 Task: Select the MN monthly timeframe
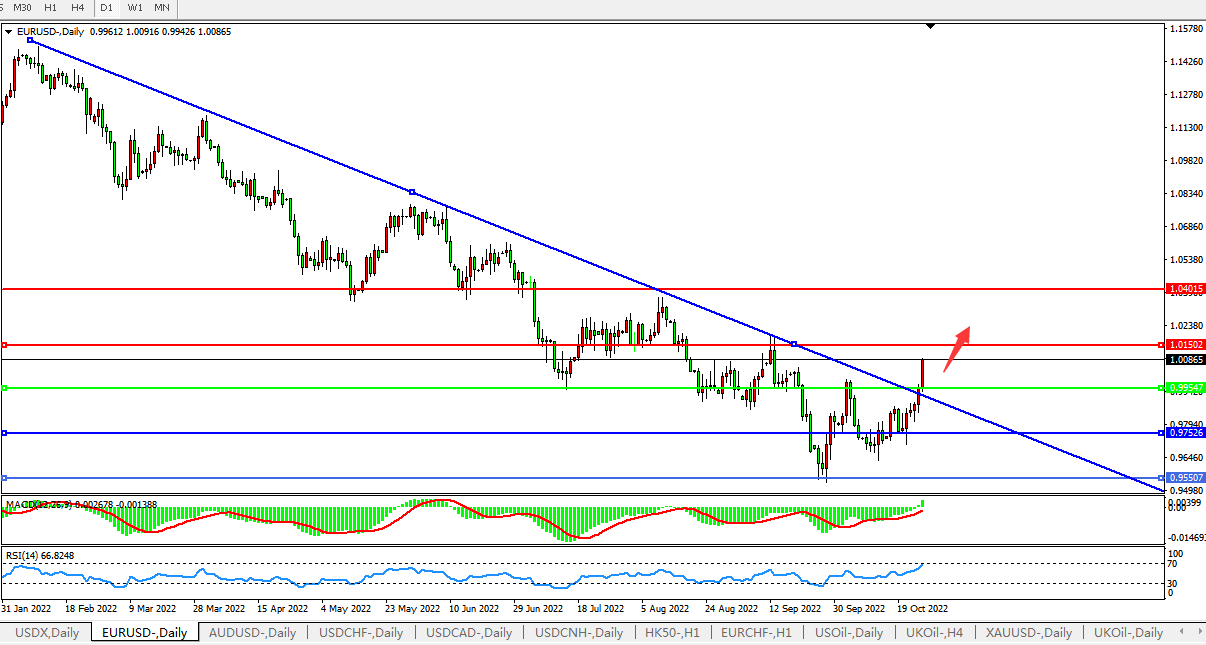coord(161,7)
